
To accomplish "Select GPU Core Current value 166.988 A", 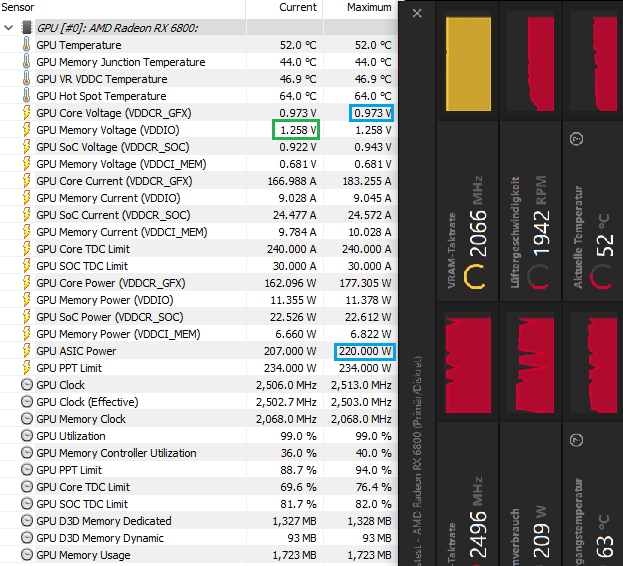I will pyautogui.click(x=292, y=181).
